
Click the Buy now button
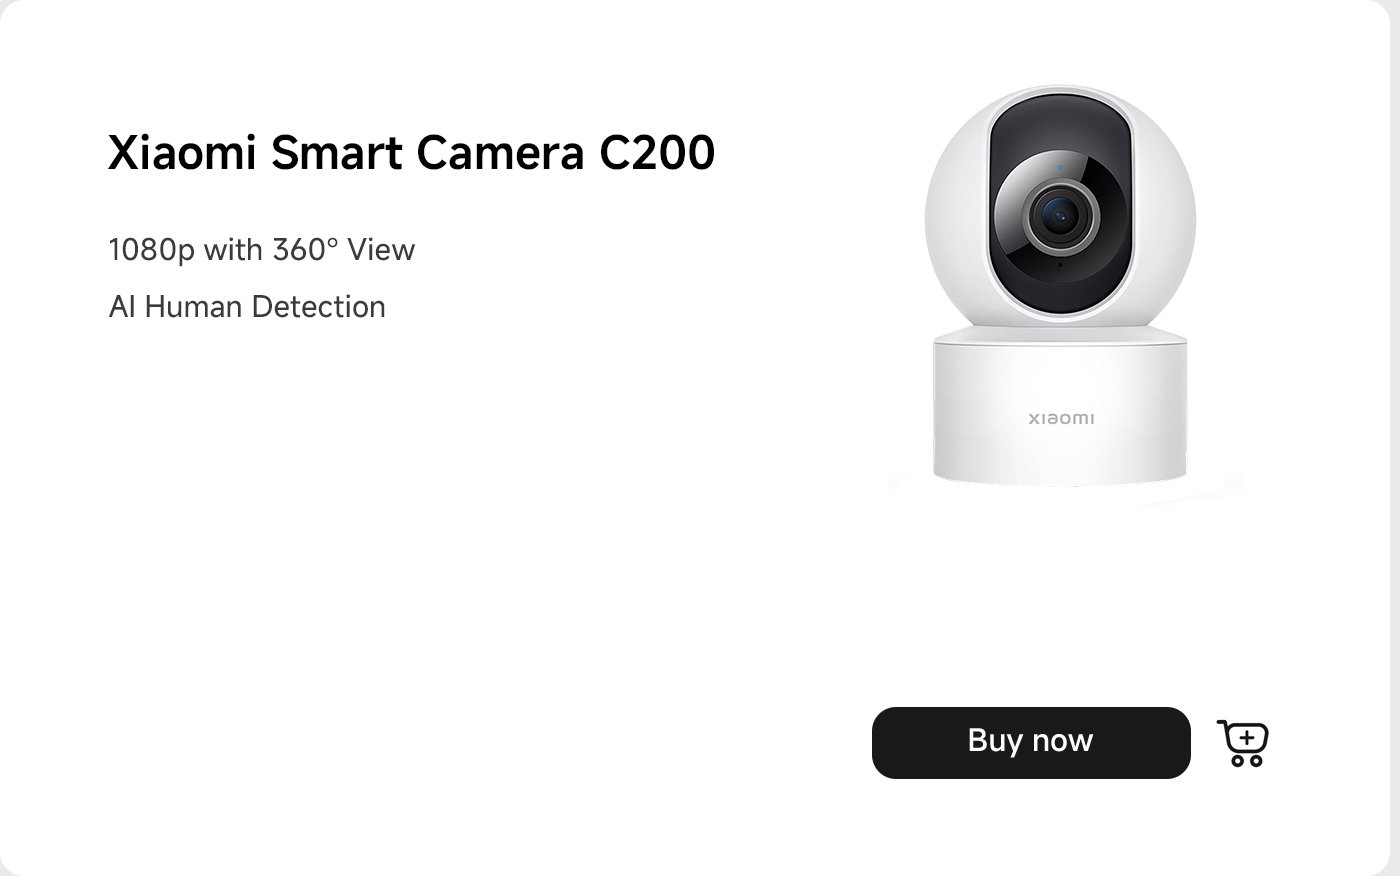point(1031,742)
